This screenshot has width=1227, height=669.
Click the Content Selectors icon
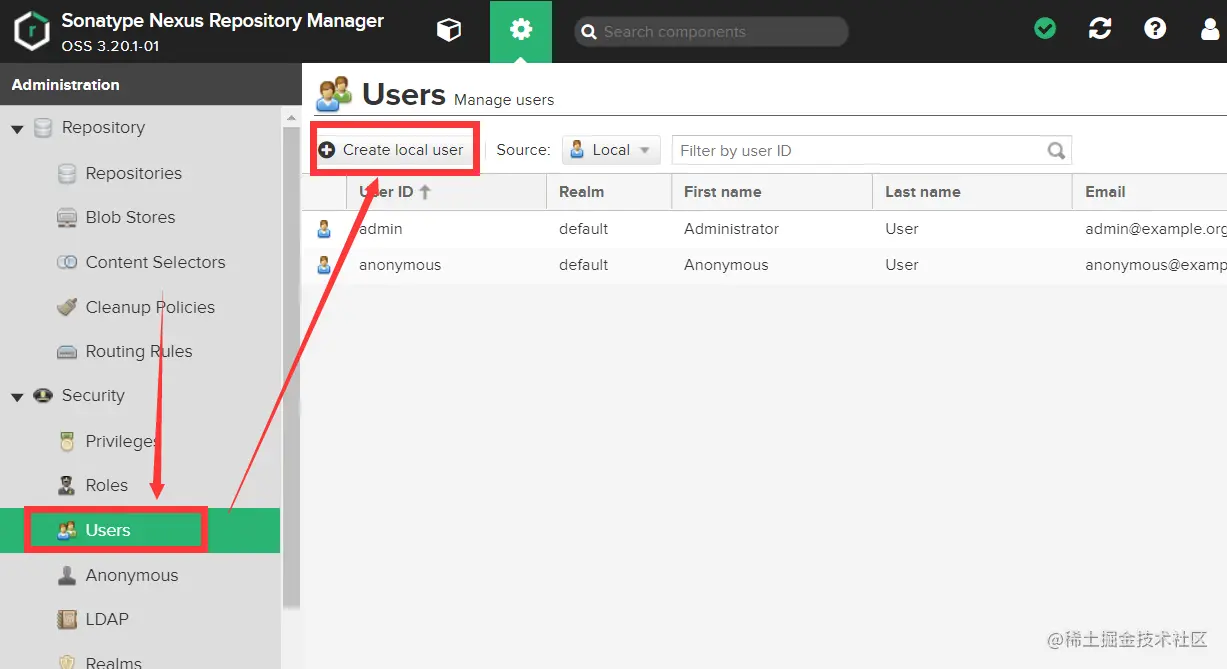(67, 263)
